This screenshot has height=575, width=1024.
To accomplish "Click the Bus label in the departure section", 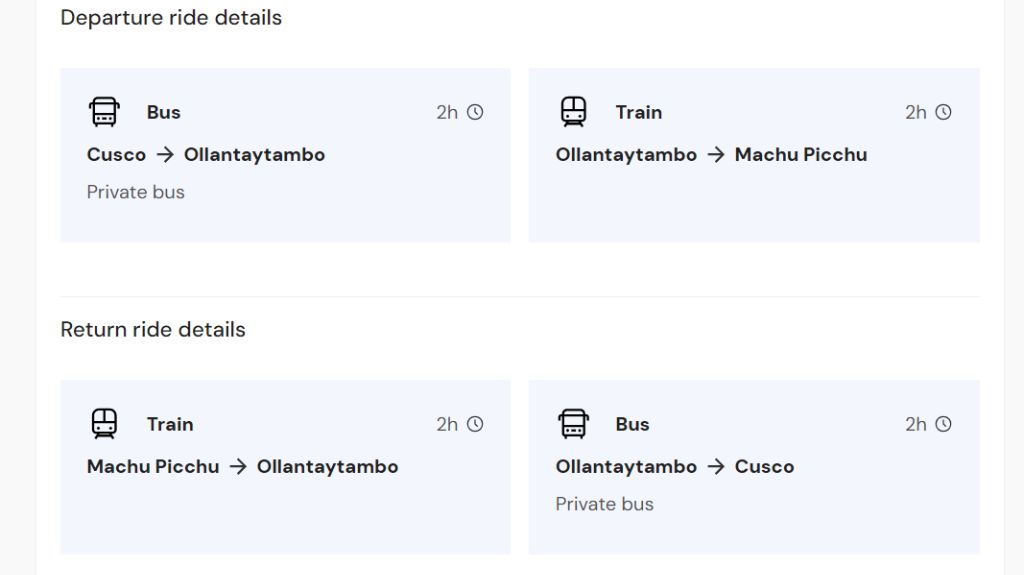I will pos(163,112).
